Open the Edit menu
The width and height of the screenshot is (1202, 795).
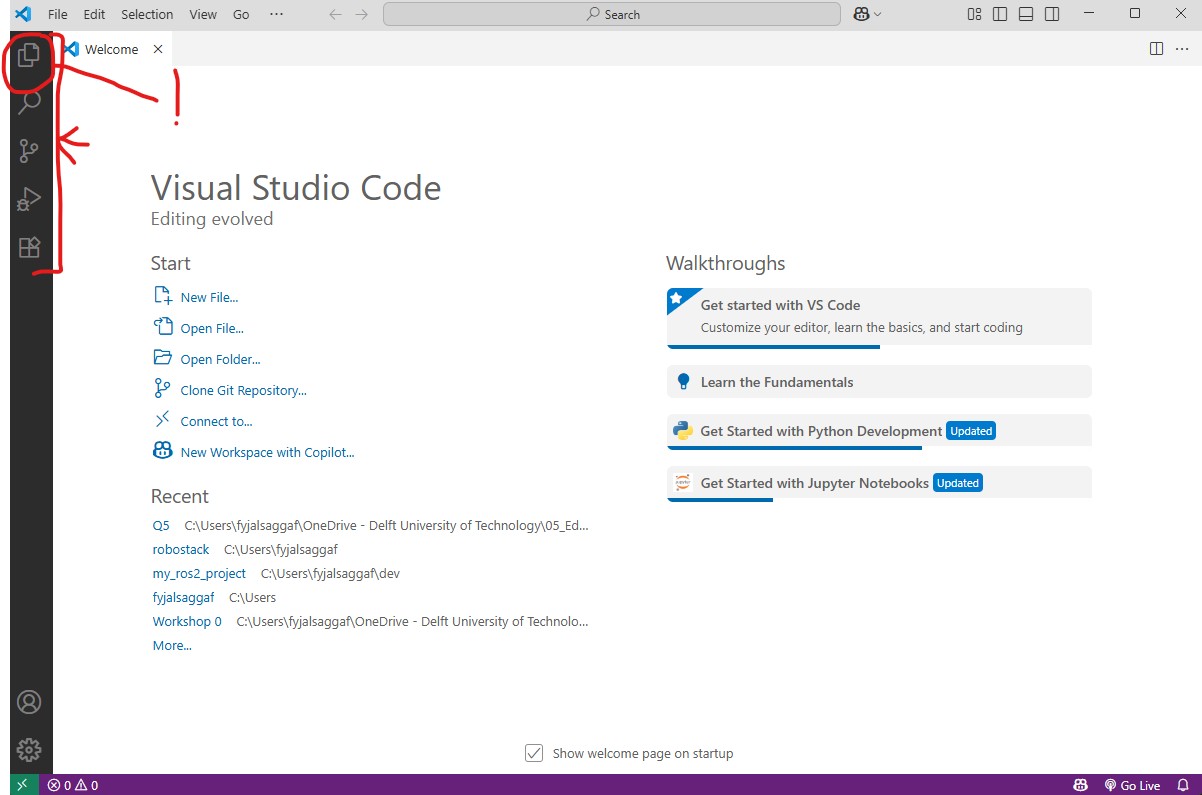(94, 14)
